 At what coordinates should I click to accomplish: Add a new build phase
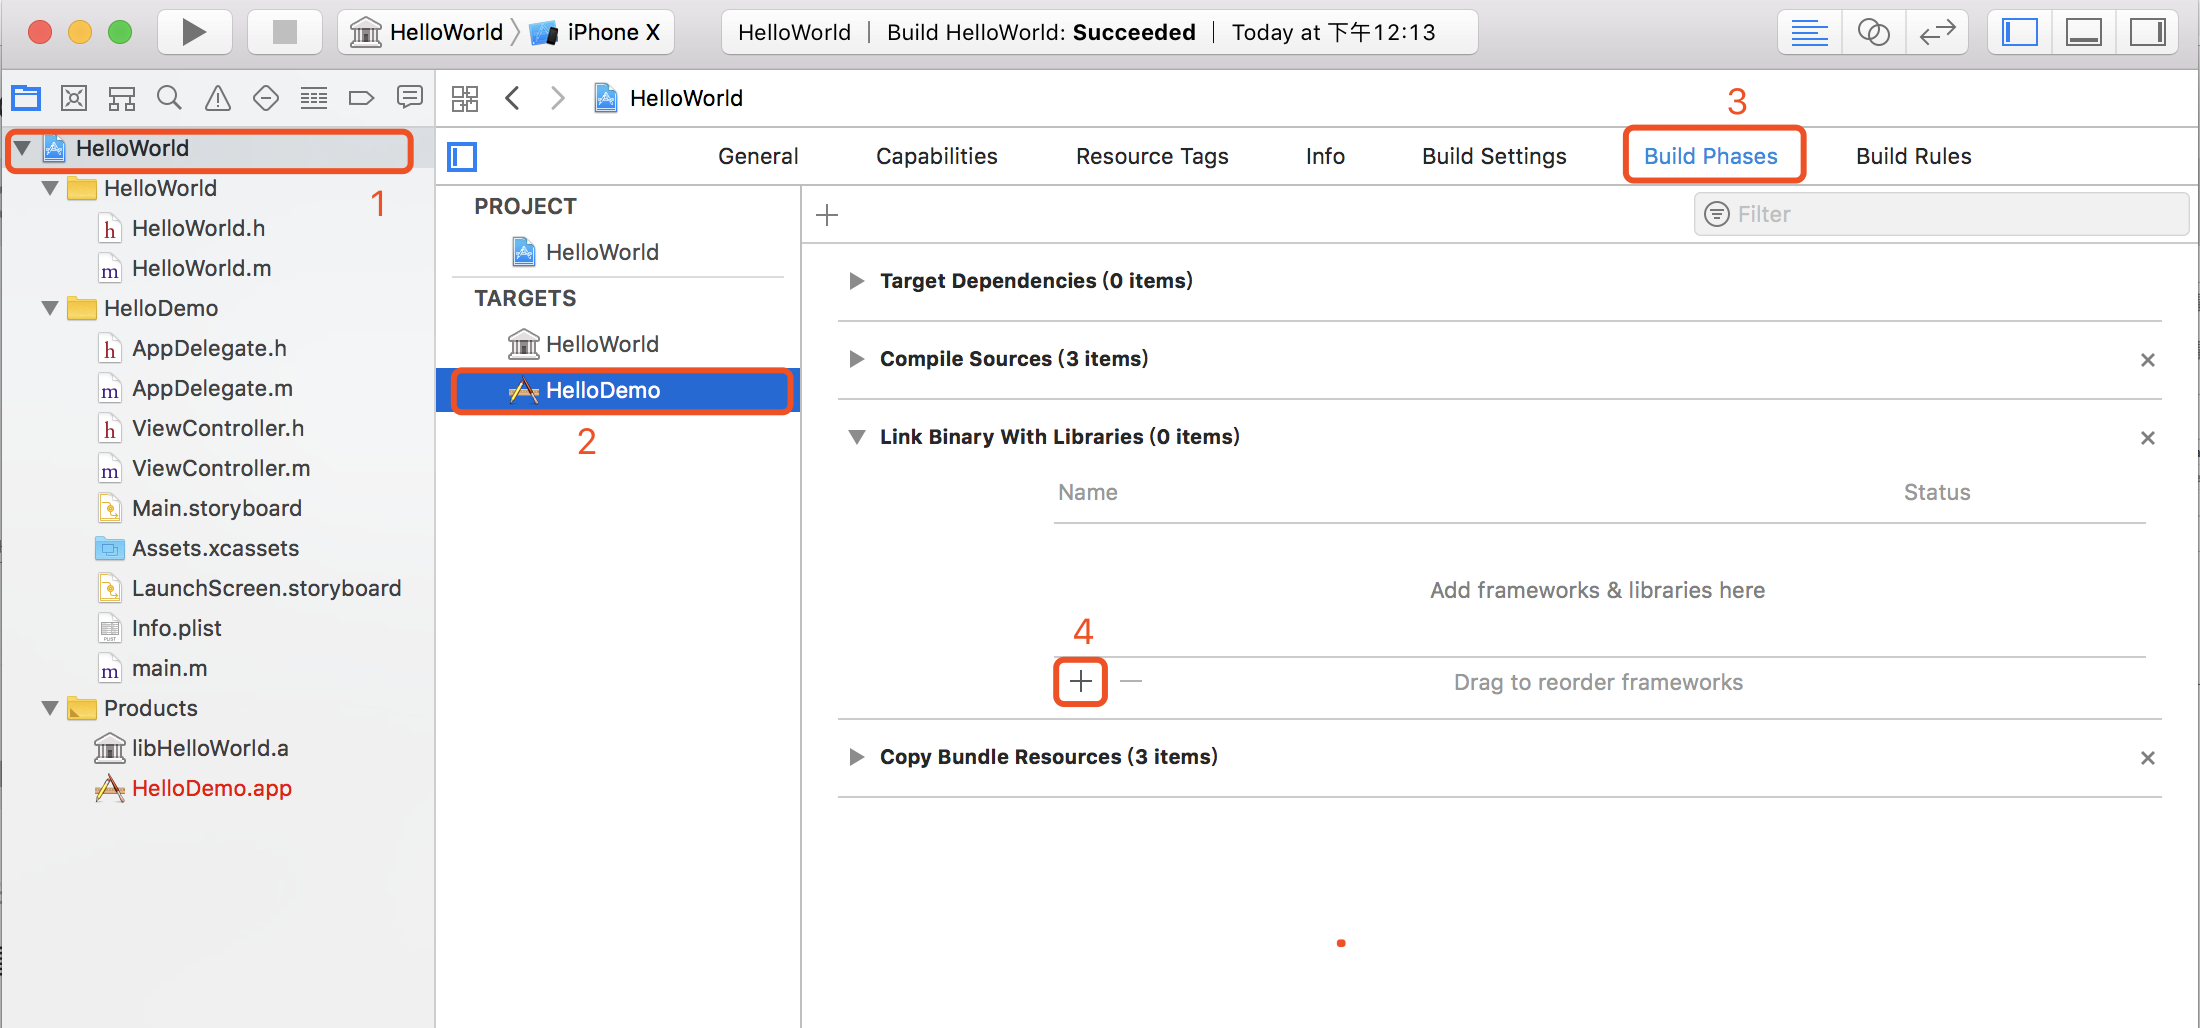[x=827, y=215]
